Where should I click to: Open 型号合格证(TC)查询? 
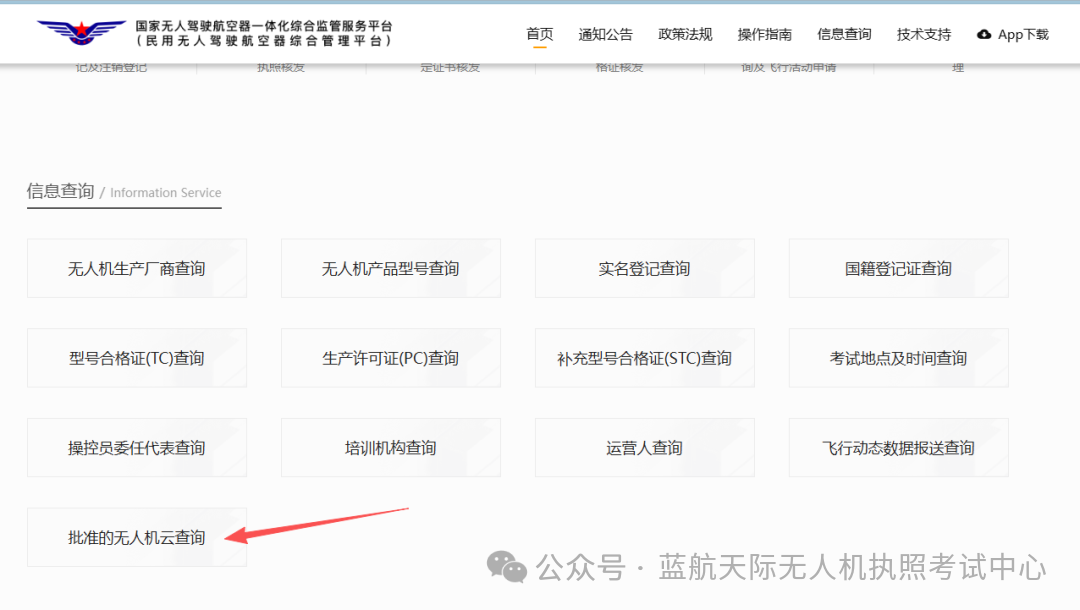(137, 358)
